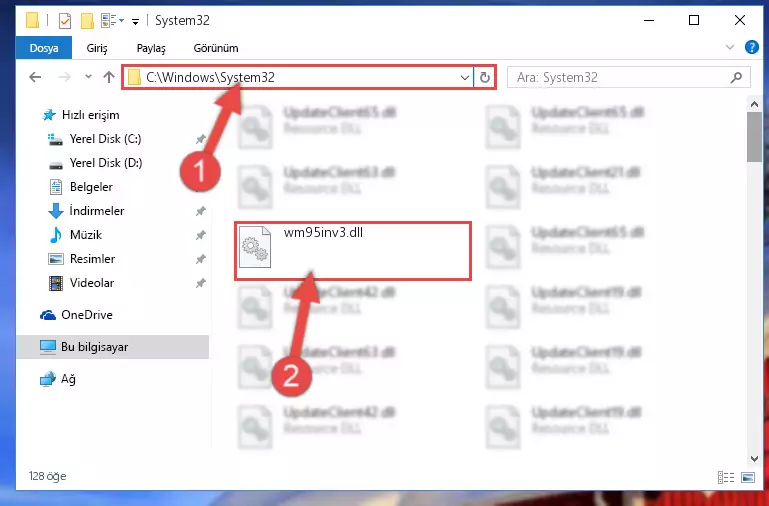
Task: Click the address bar path C:\Windows\System32
Action: click(x=210, y=77)
